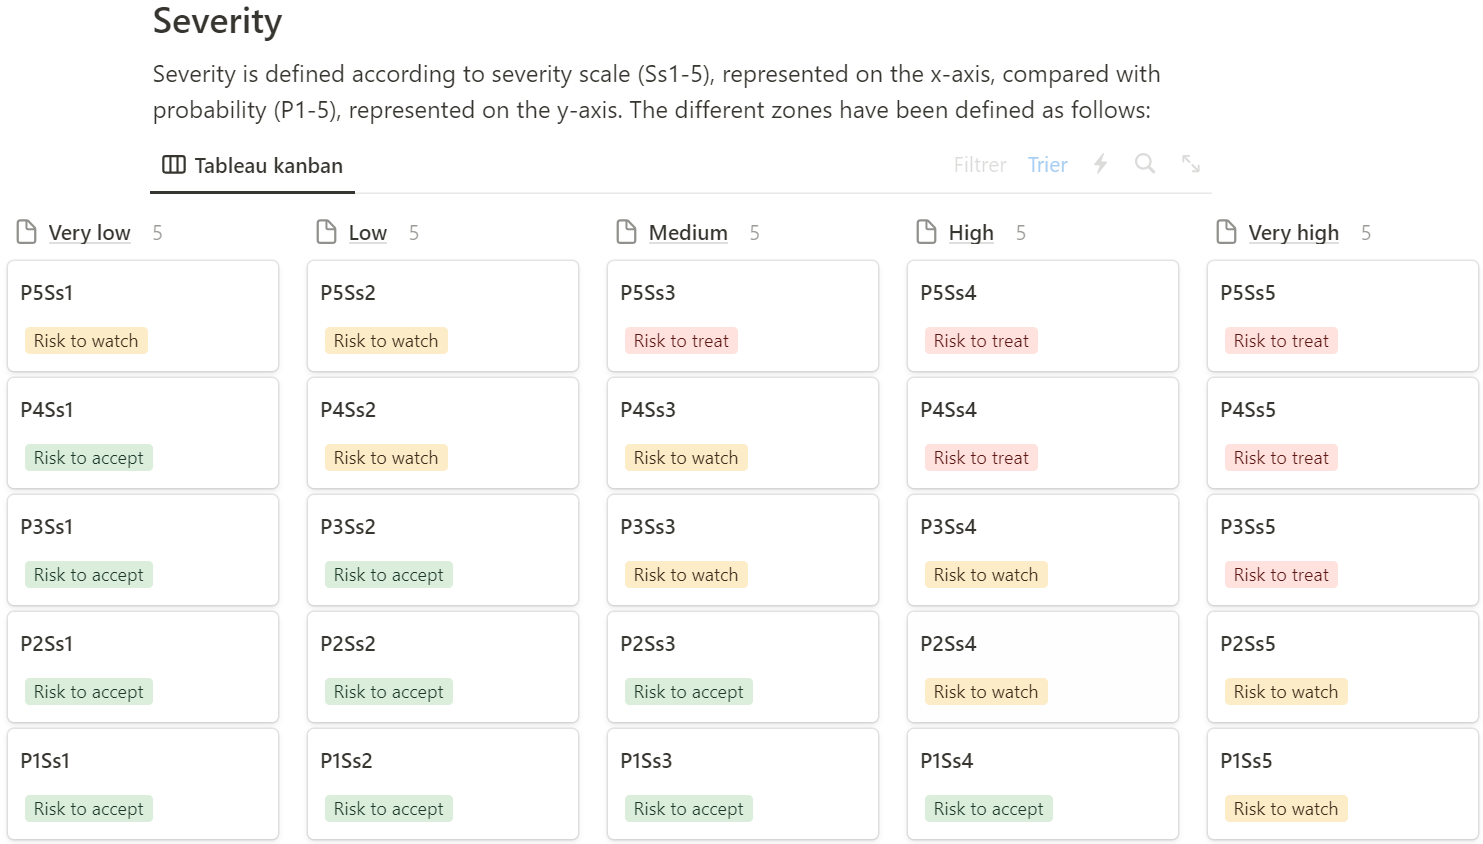The width and height of the screenshot is (1483, 844).
Task: Open search with the magnifier icon
Action: [1145, 164]
